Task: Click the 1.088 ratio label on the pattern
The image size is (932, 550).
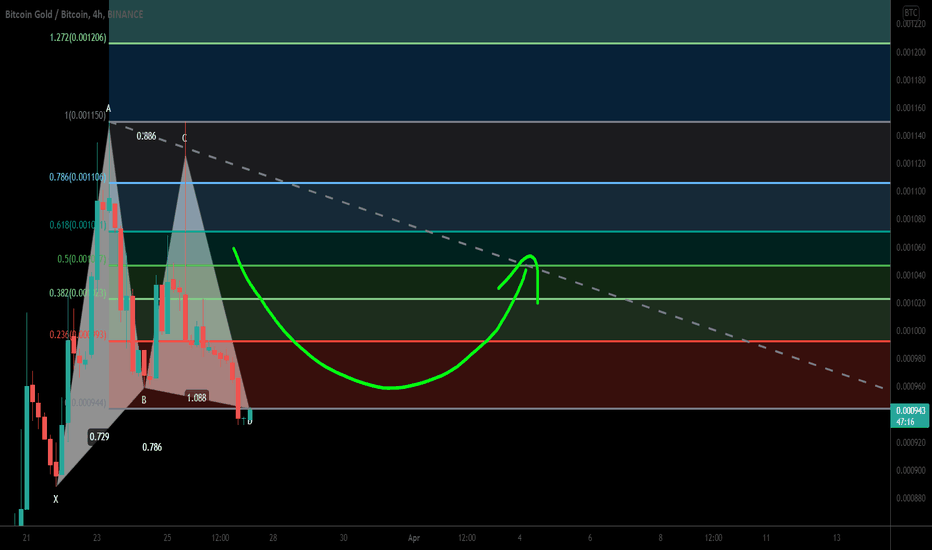Action: coord(197,398)
